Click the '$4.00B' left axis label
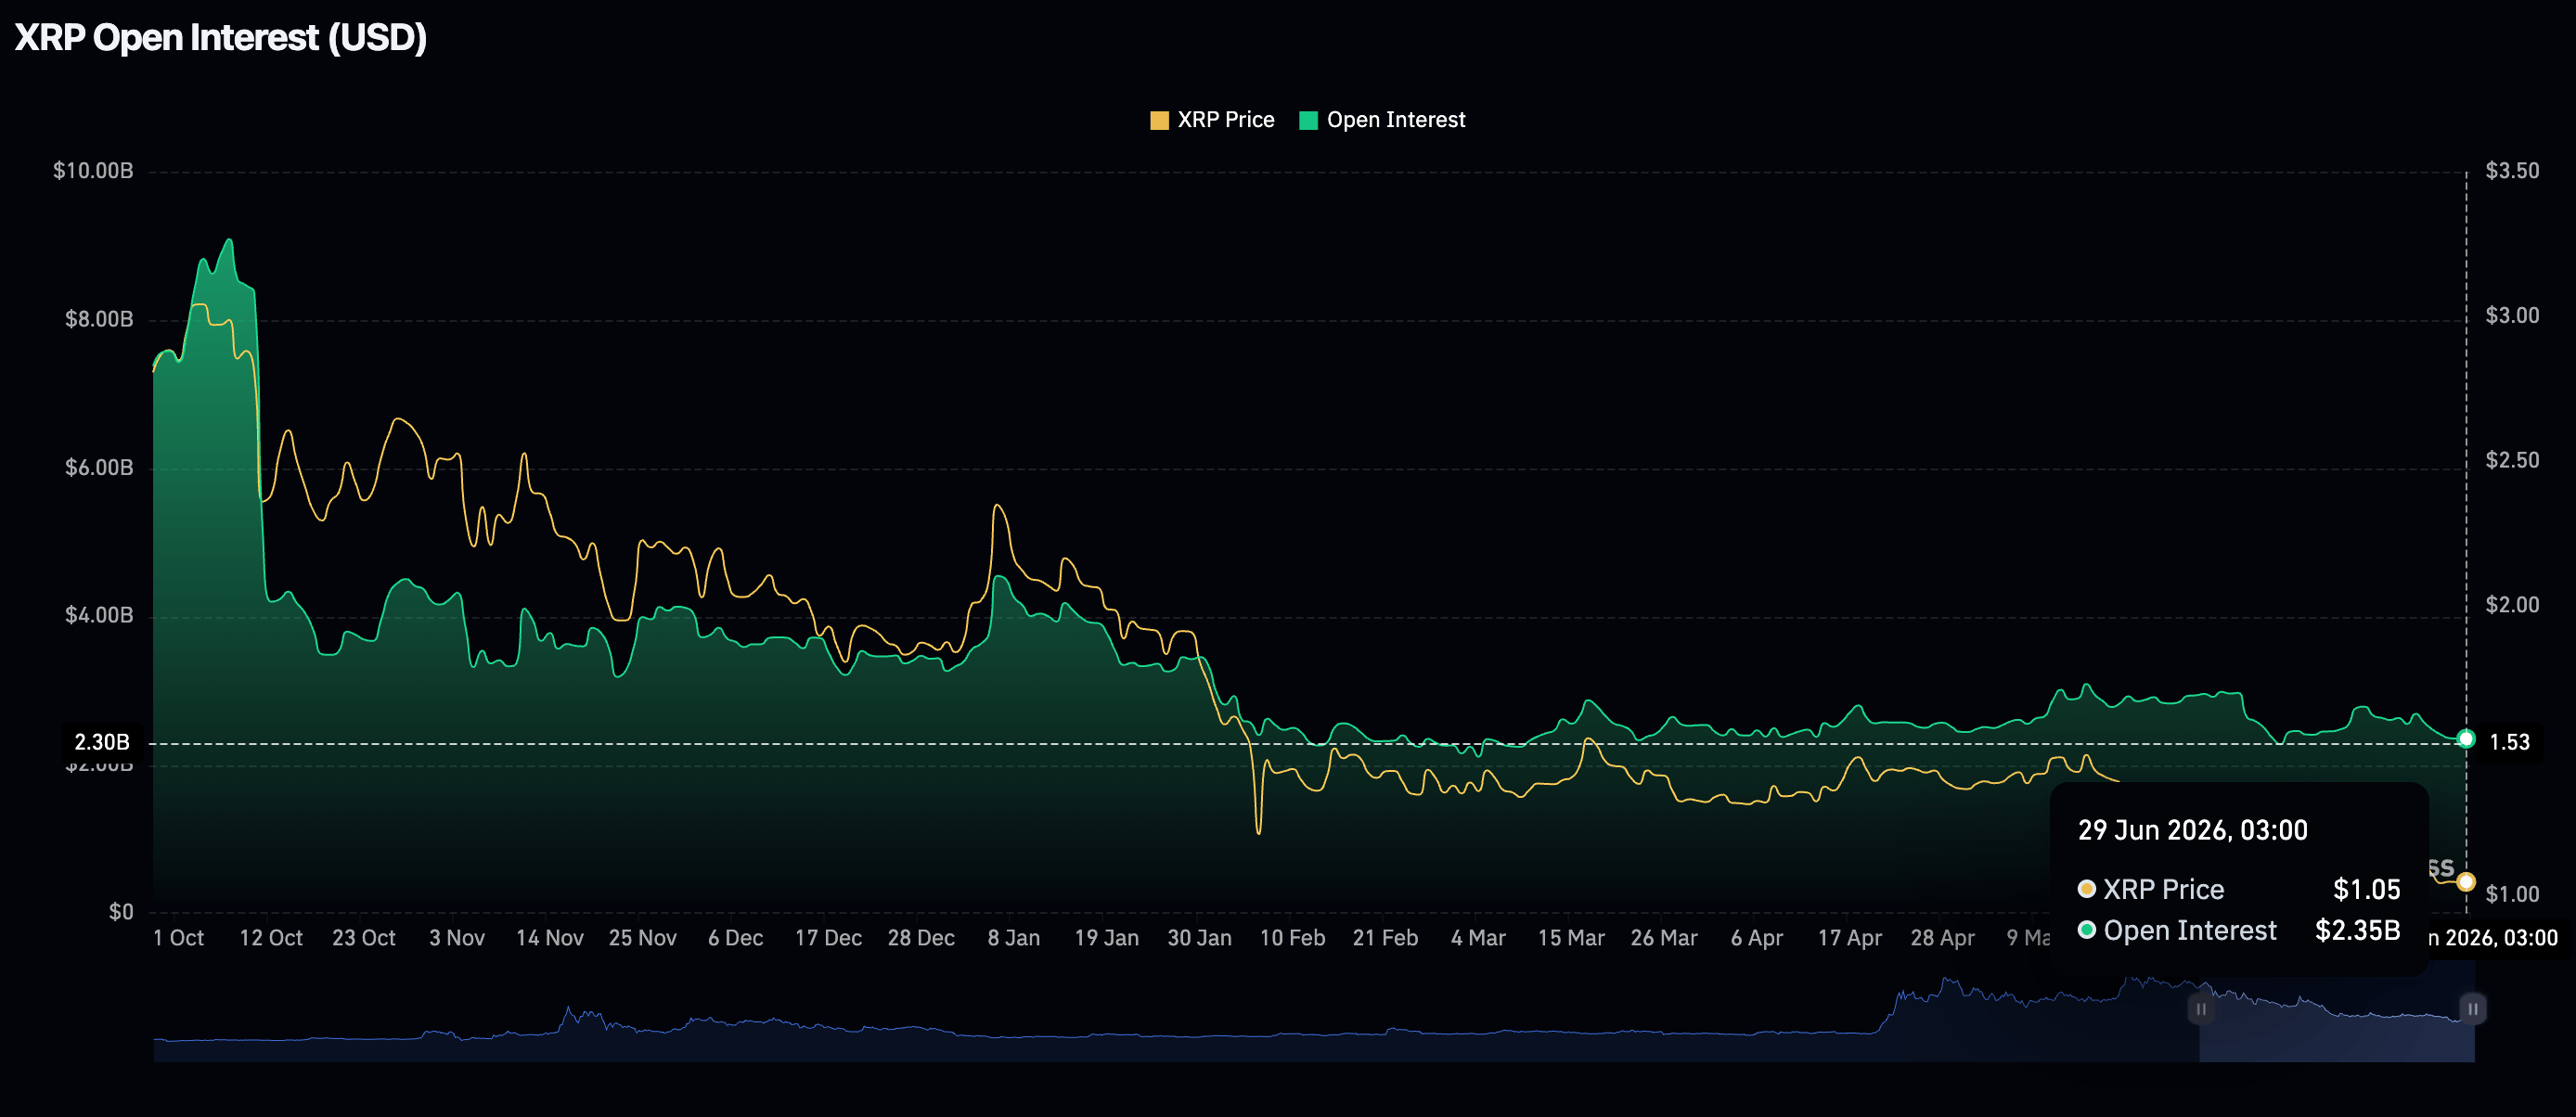The height and width of the screenshot is (1117, 2576). [99, 615]
